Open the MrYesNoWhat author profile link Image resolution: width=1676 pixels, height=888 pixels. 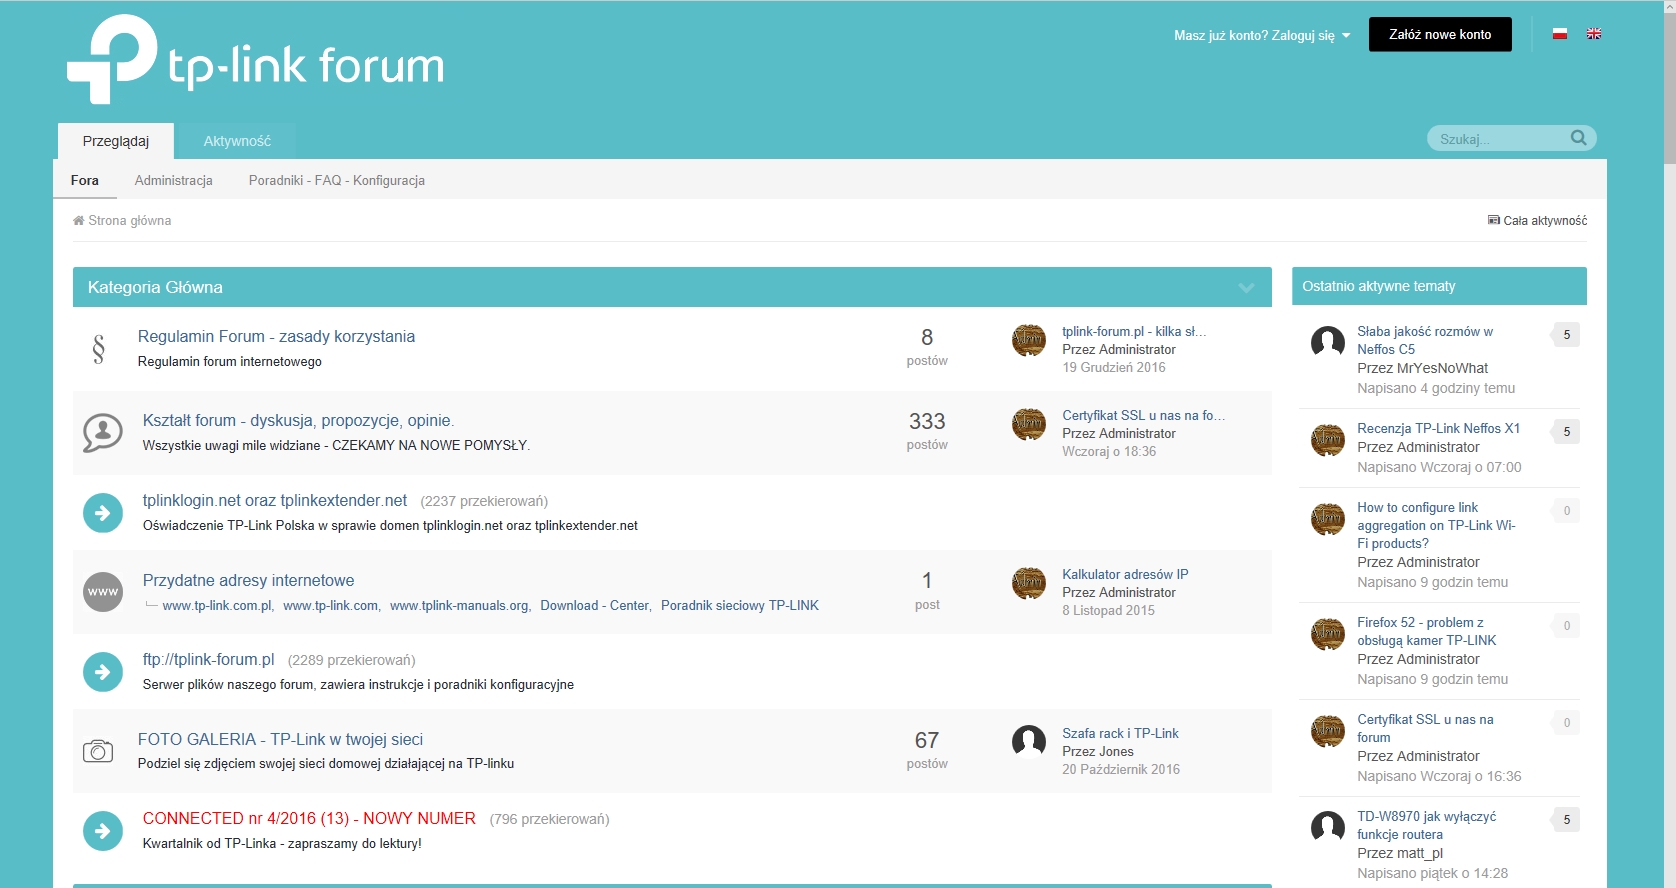coord(1442,368)
